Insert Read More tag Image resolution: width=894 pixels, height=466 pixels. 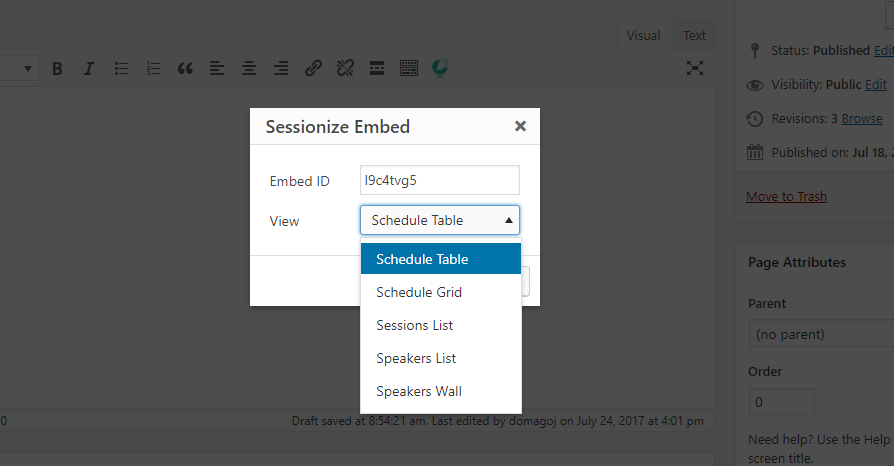[x=377, y=68]
